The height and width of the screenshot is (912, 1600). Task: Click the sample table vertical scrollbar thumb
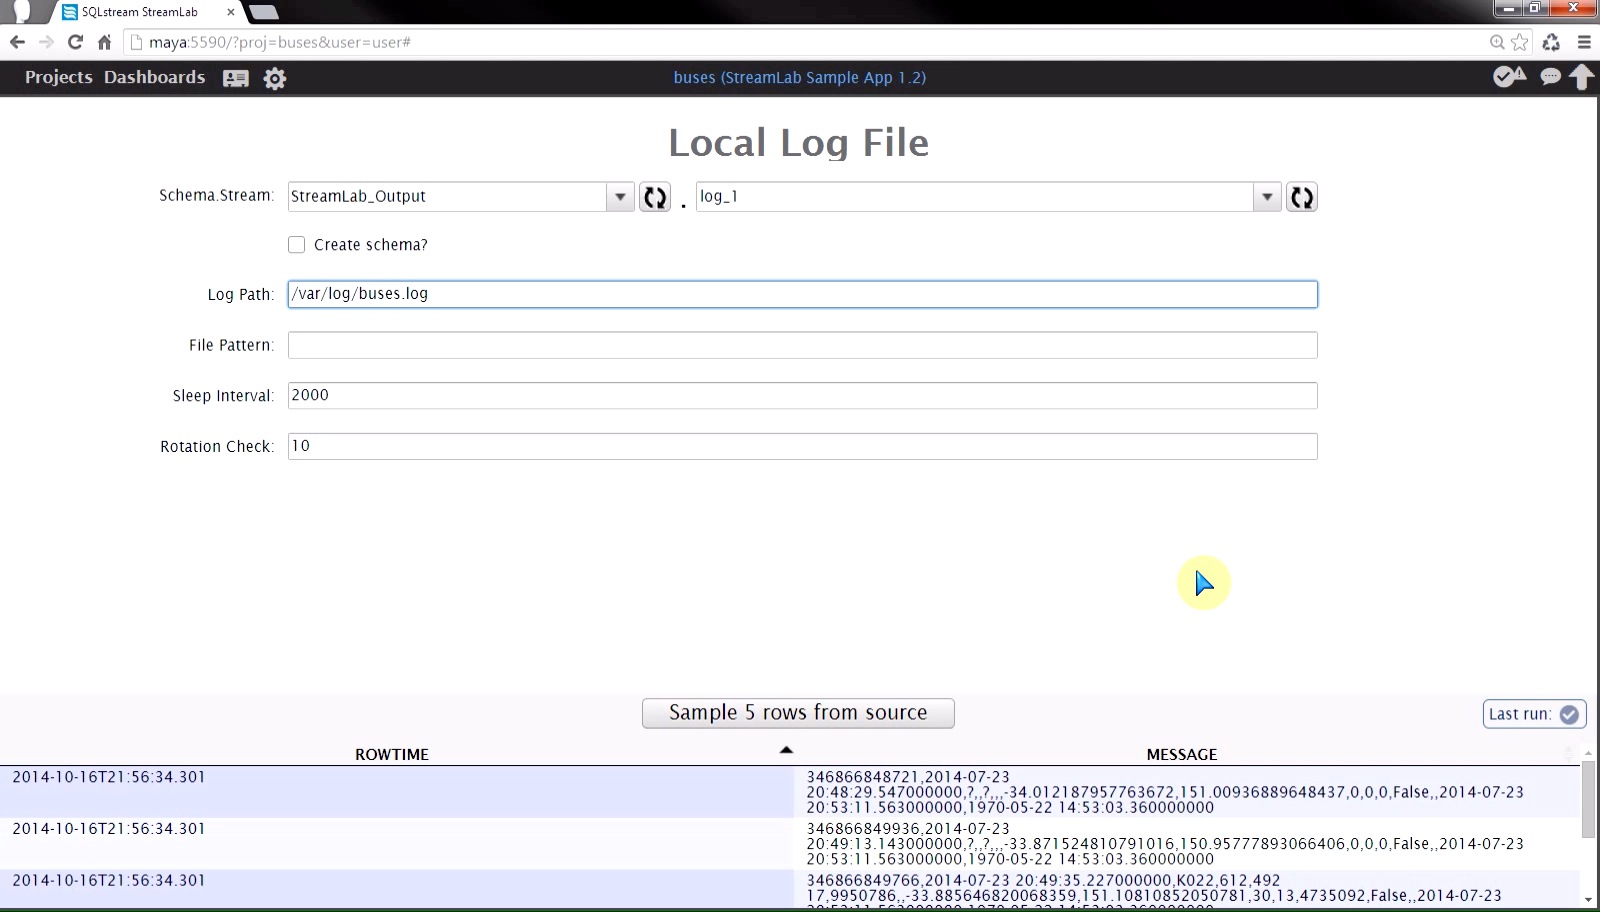coord(1588,799)
